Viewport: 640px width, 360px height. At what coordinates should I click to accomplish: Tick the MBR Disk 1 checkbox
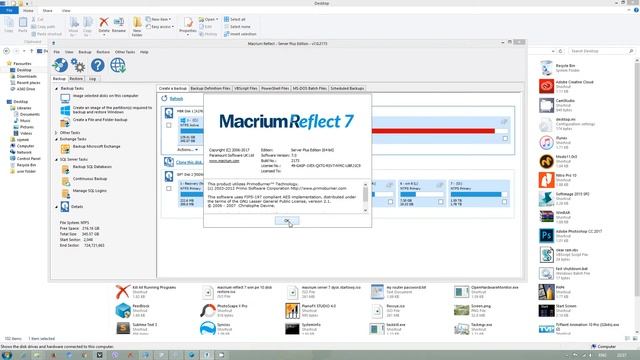[169, 125]
